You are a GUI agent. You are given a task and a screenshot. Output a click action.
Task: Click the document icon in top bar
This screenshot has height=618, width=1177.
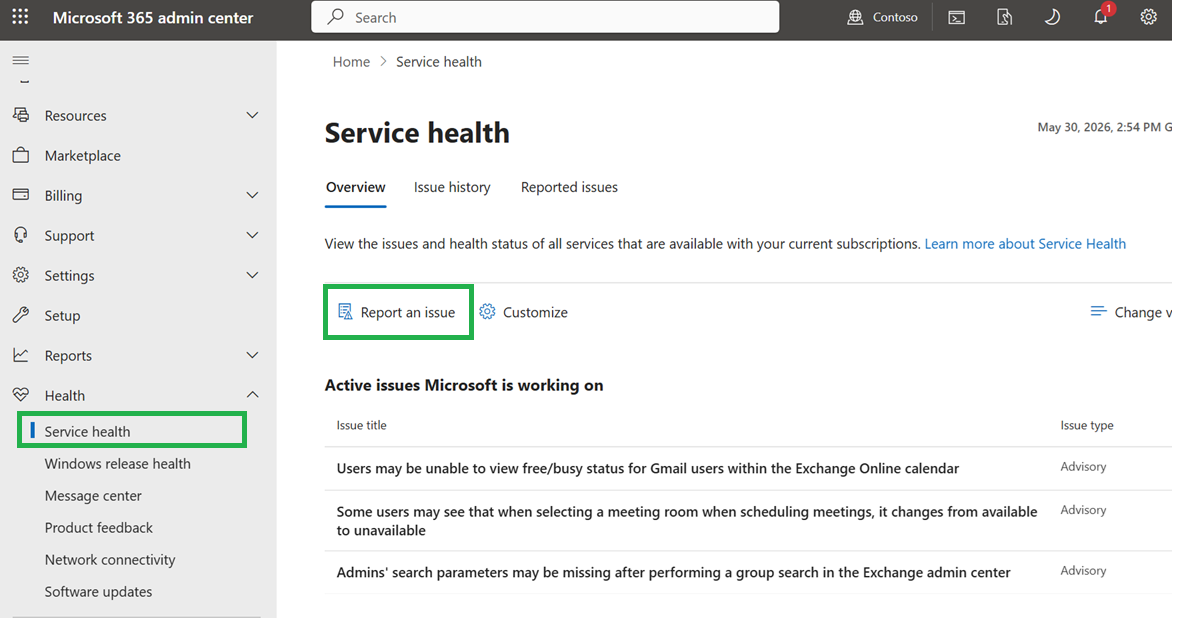click(1004, 17)
